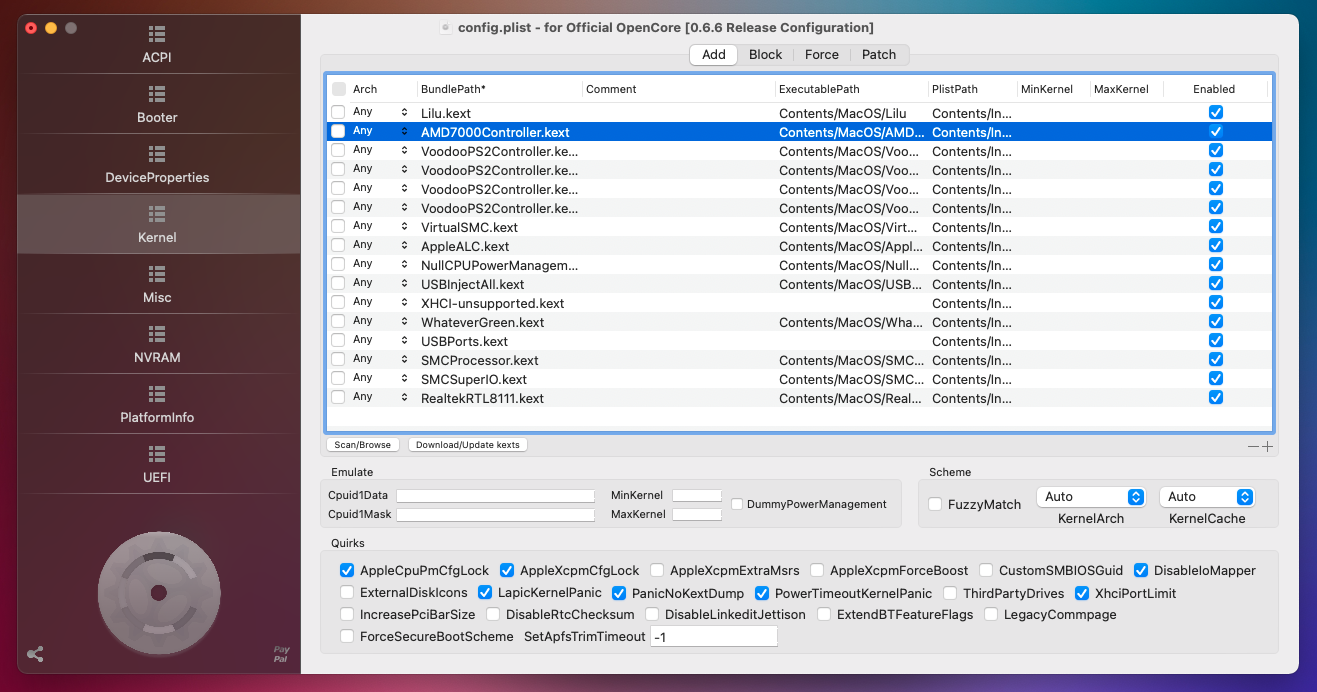1317x692 pixels.
Task: Disable the Lilu.kext Enabled checkbox
Action: click(x=1216, y=113)
